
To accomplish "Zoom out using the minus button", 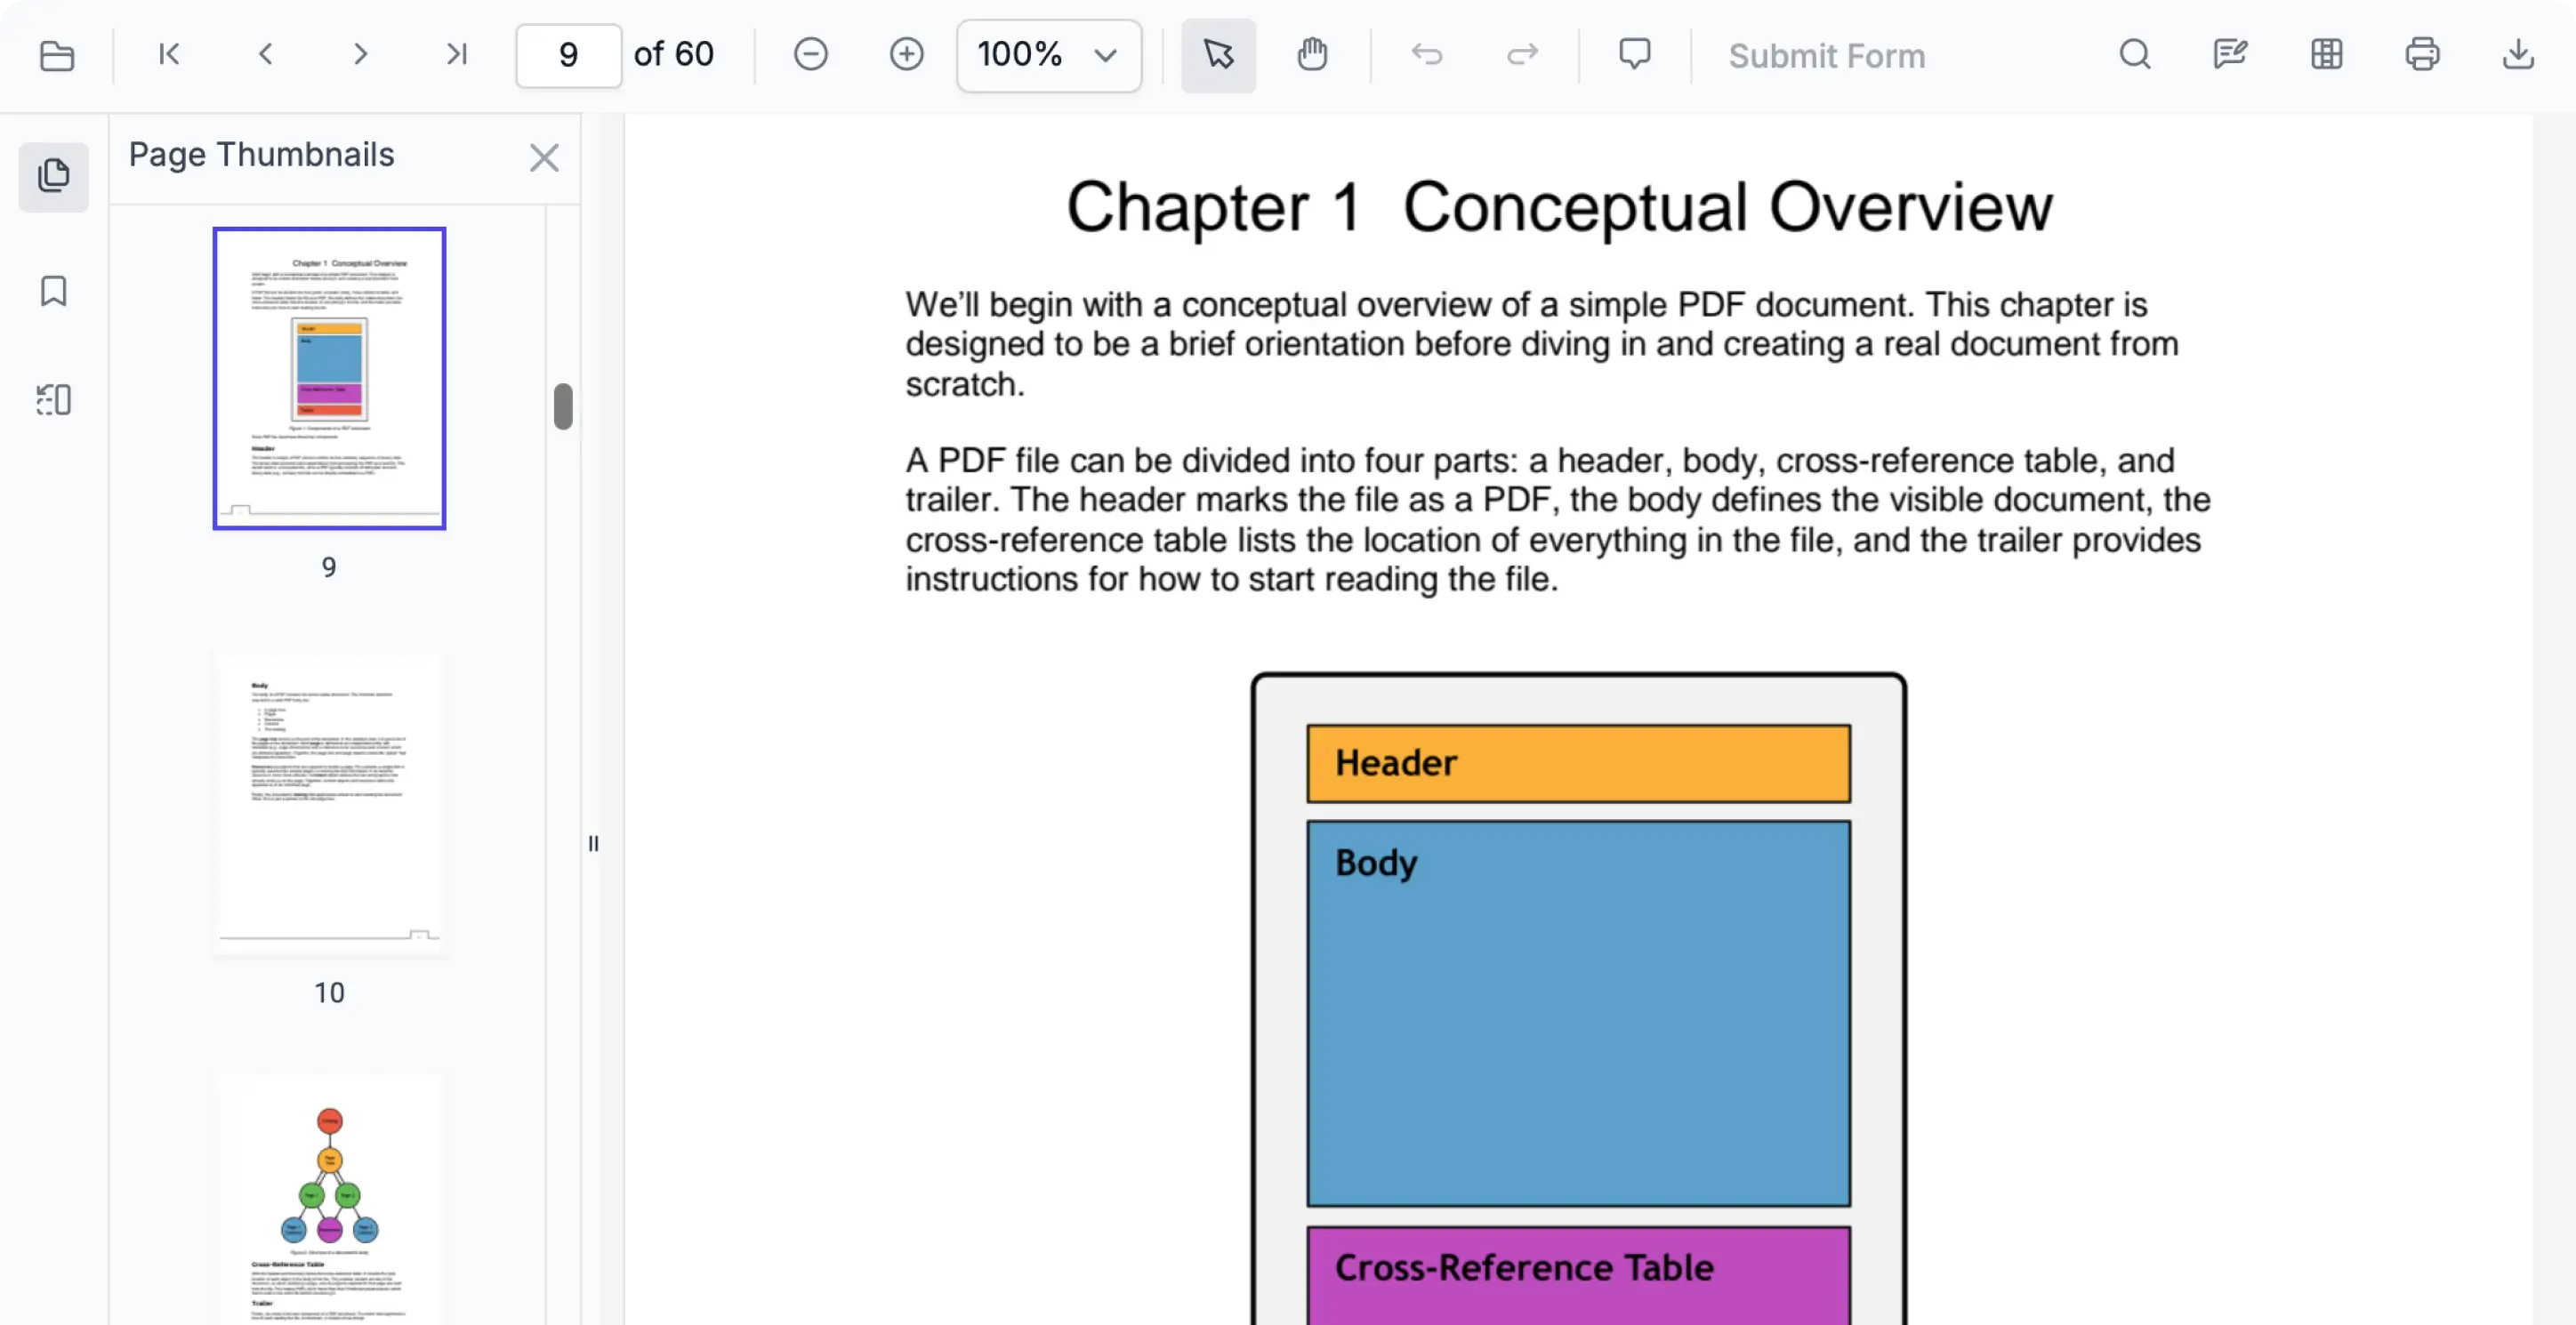I will (811, 54).
